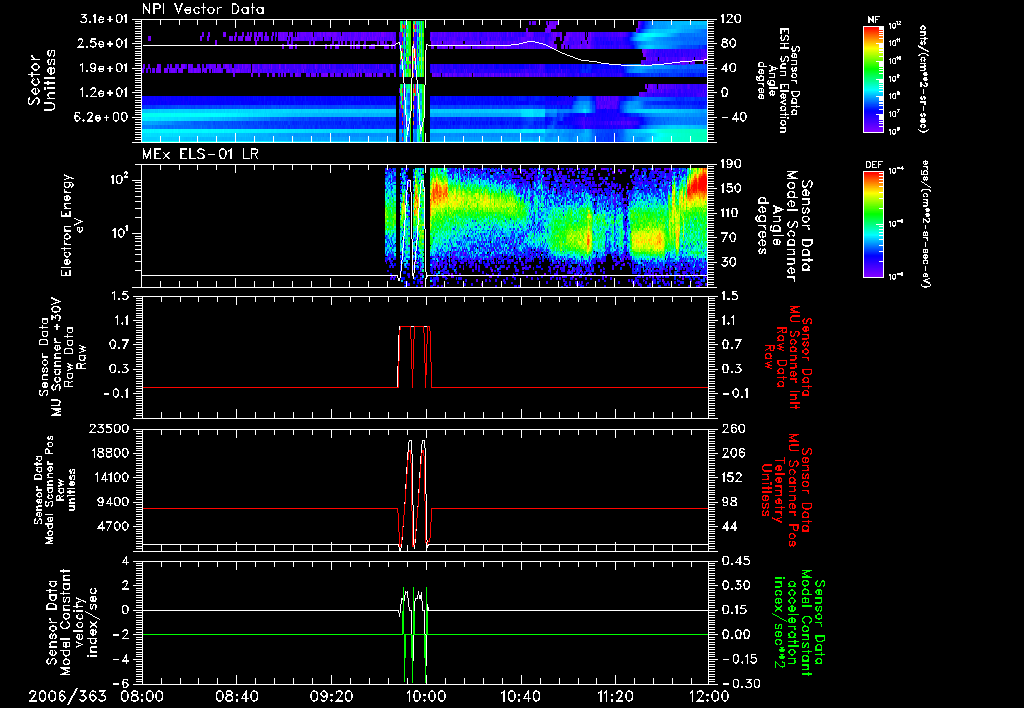This screenshot has width=1024, height=708.
Task: Select the NPI Vector Data panel title
Action: coord(204,9)
